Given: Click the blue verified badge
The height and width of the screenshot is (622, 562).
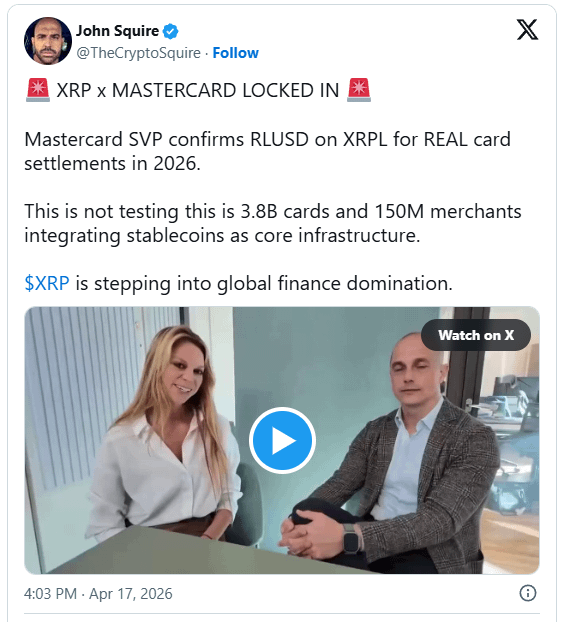Looking at the screenshot, I should (171, 31).
